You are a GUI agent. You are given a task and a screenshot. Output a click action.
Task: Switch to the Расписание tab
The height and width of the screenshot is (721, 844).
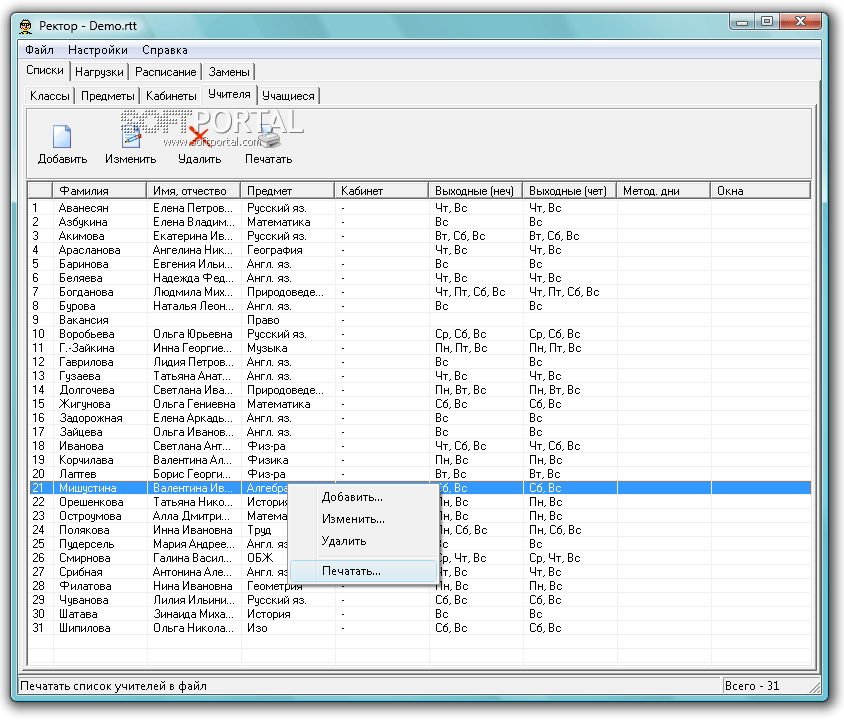click(x=166, y=72)
